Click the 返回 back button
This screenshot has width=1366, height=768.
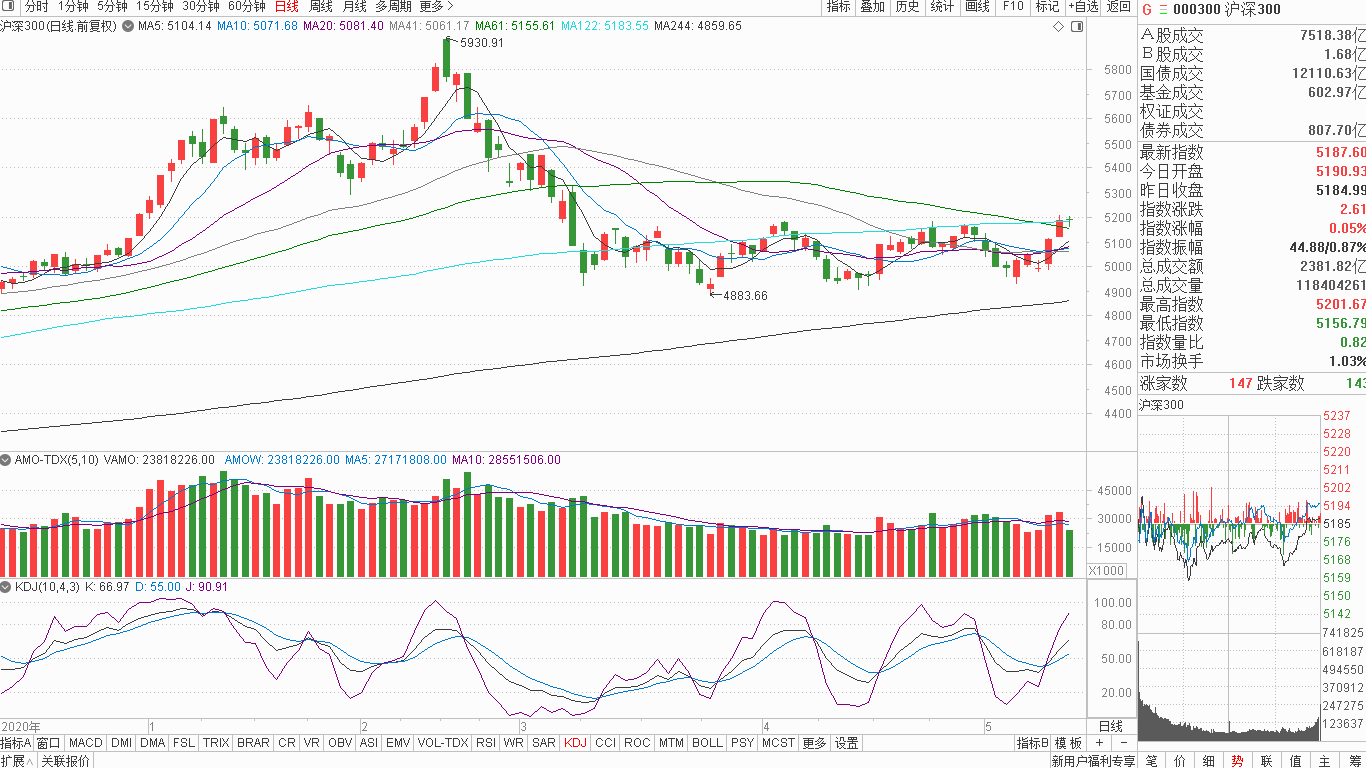(1118, 7)
